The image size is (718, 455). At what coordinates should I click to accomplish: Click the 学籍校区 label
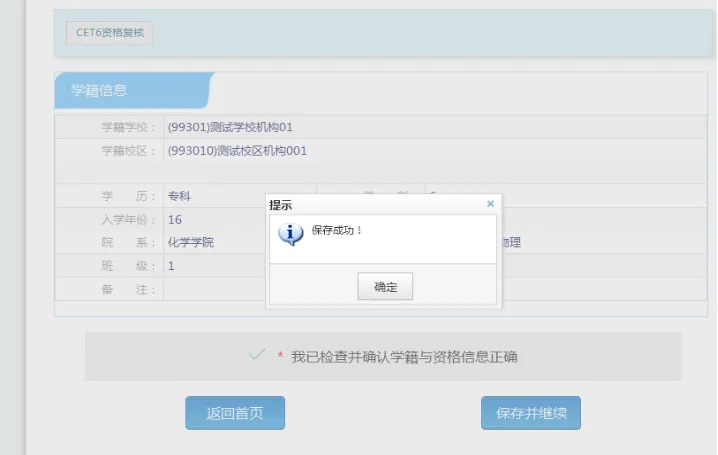(x=129, y=151)
